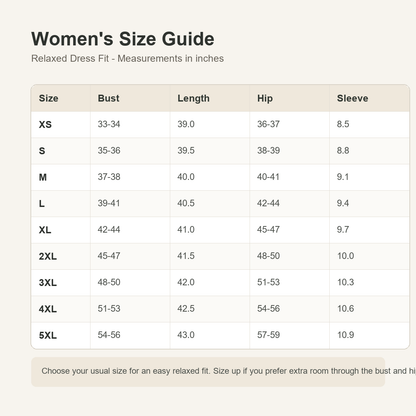Select the S size row label
This screenshot has height=416, width=416.
coord(42,151)
